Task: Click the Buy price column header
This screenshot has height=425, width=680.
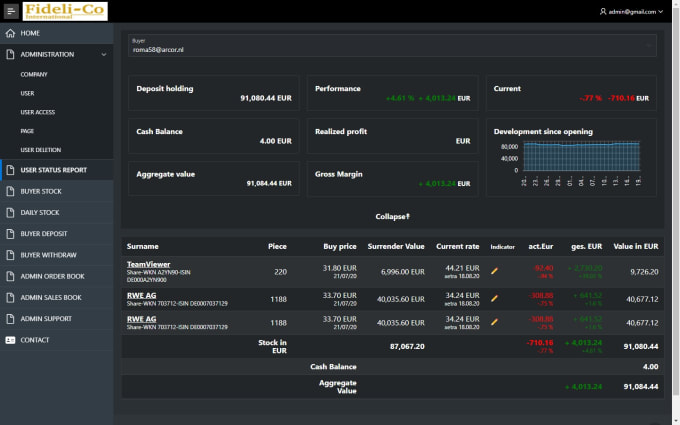Action: tap(340, 246)
